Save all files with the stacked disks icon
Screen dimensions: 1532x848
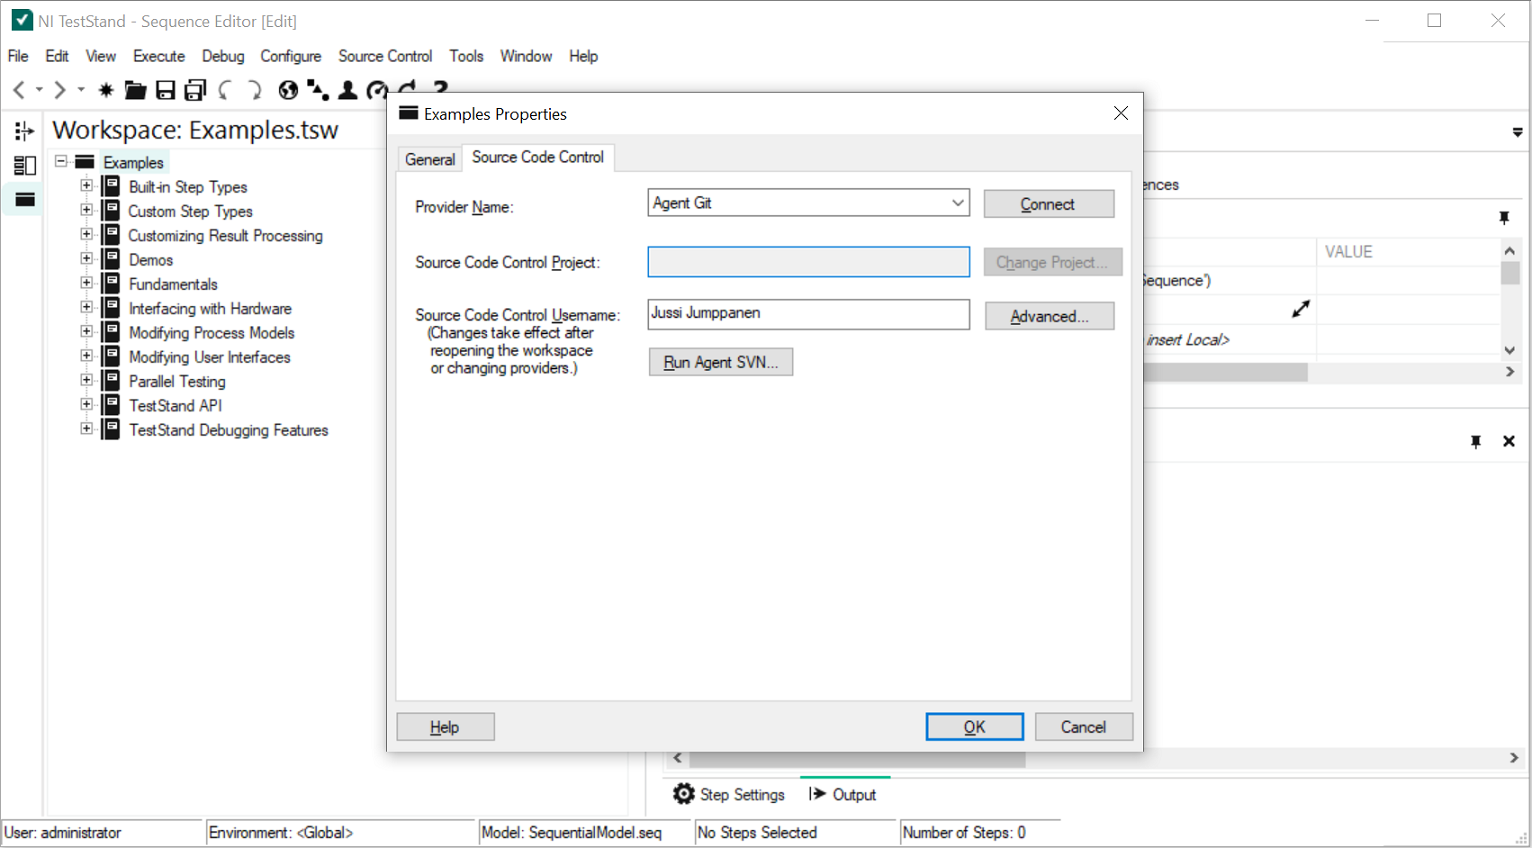(x=195, y=91)
